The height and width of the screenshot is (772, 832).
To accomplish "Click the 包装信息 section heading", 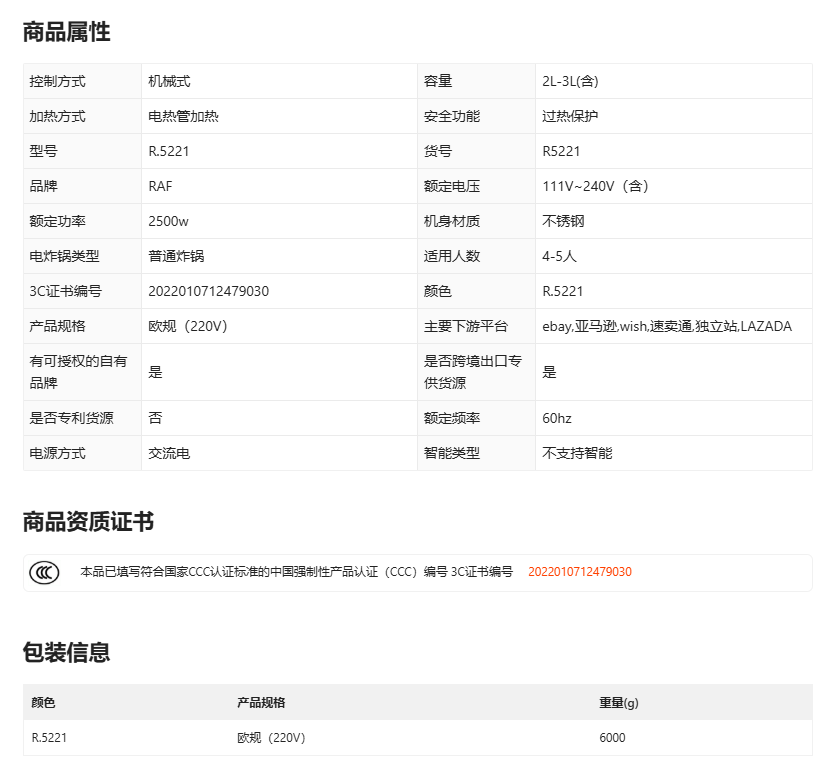I will tap(66, 653).
